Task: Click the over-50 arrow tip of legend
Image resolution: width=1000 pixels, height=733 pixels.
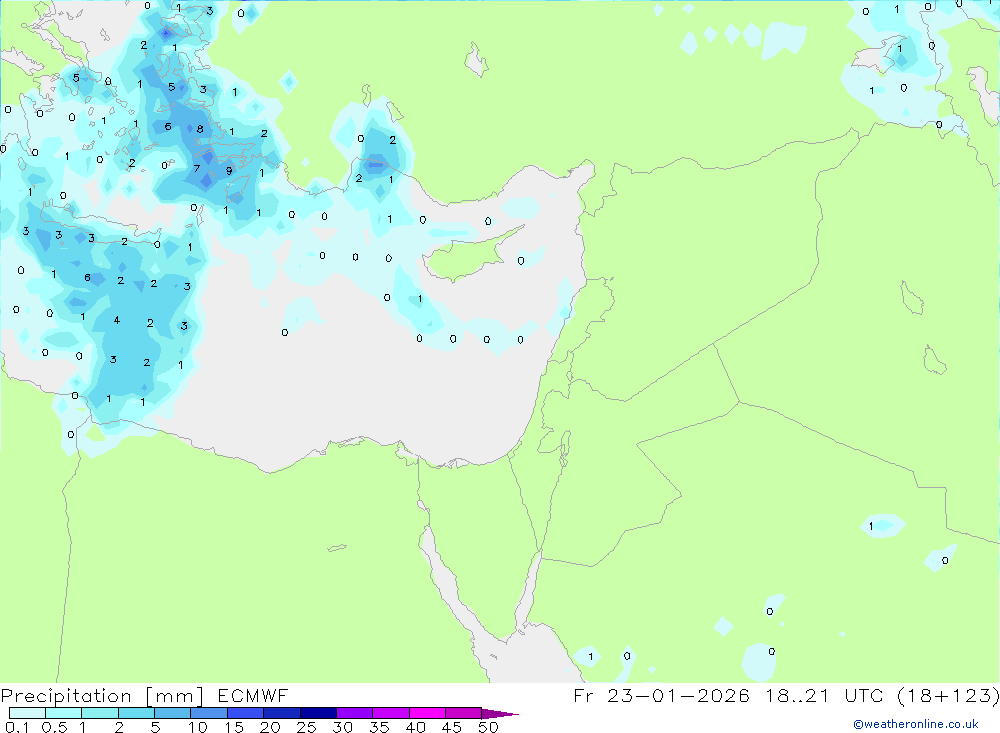Action: pyautogui.click(x=501, y=714)
